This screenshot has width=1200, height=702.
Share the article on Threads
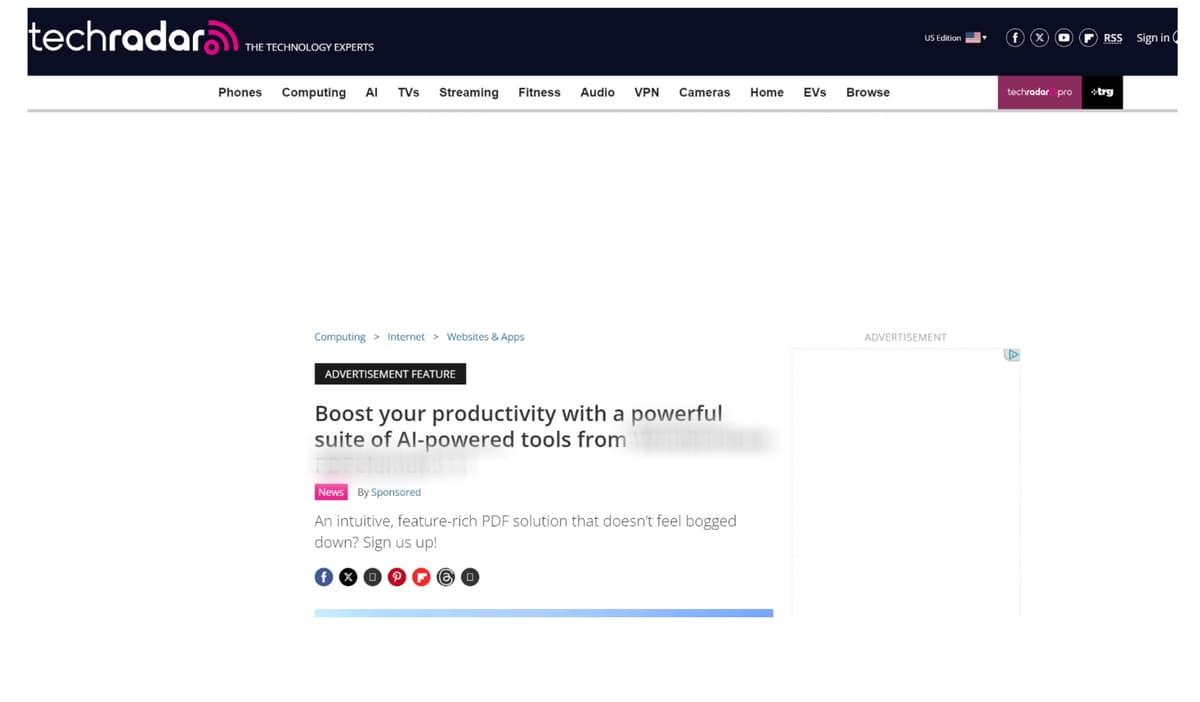coord(446,577)
